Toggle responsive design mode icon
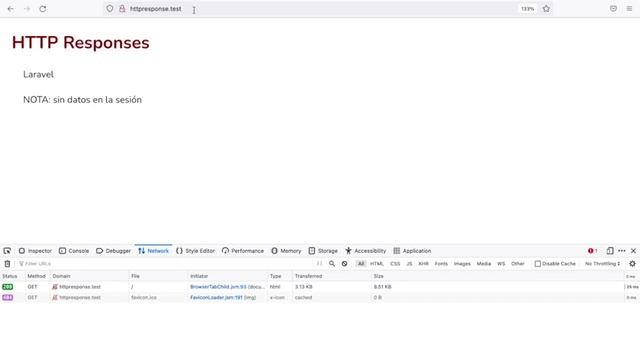Image resolution: width=640 pixels, height=360 pixels. pyautogui.click(x=610, y=251)
